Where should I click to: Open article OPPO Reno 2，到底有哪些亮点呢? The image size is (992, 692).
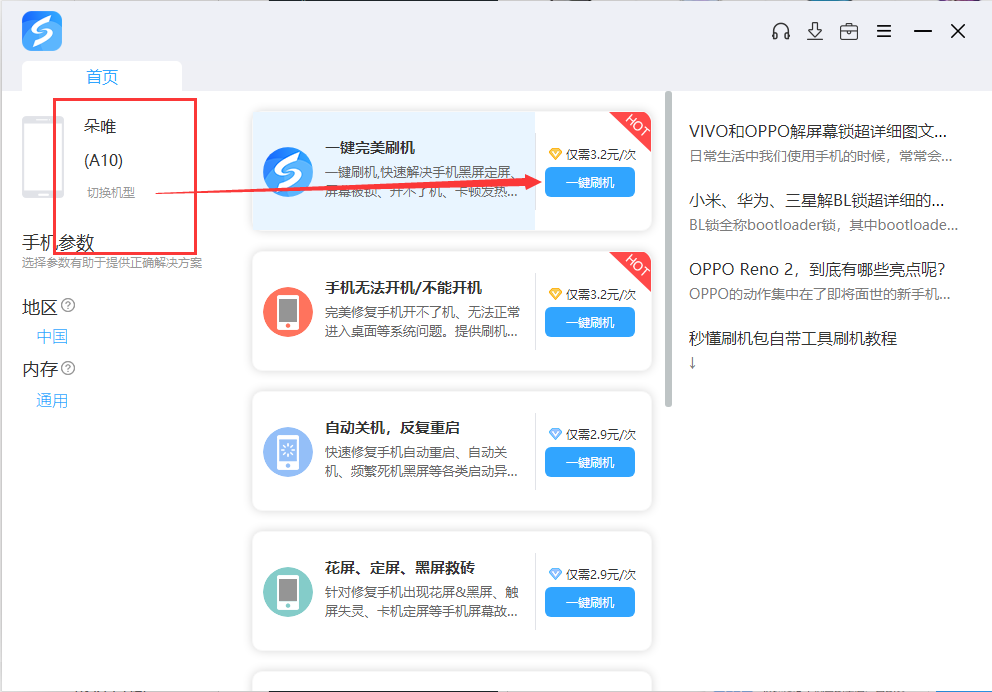tap(817, 269)
